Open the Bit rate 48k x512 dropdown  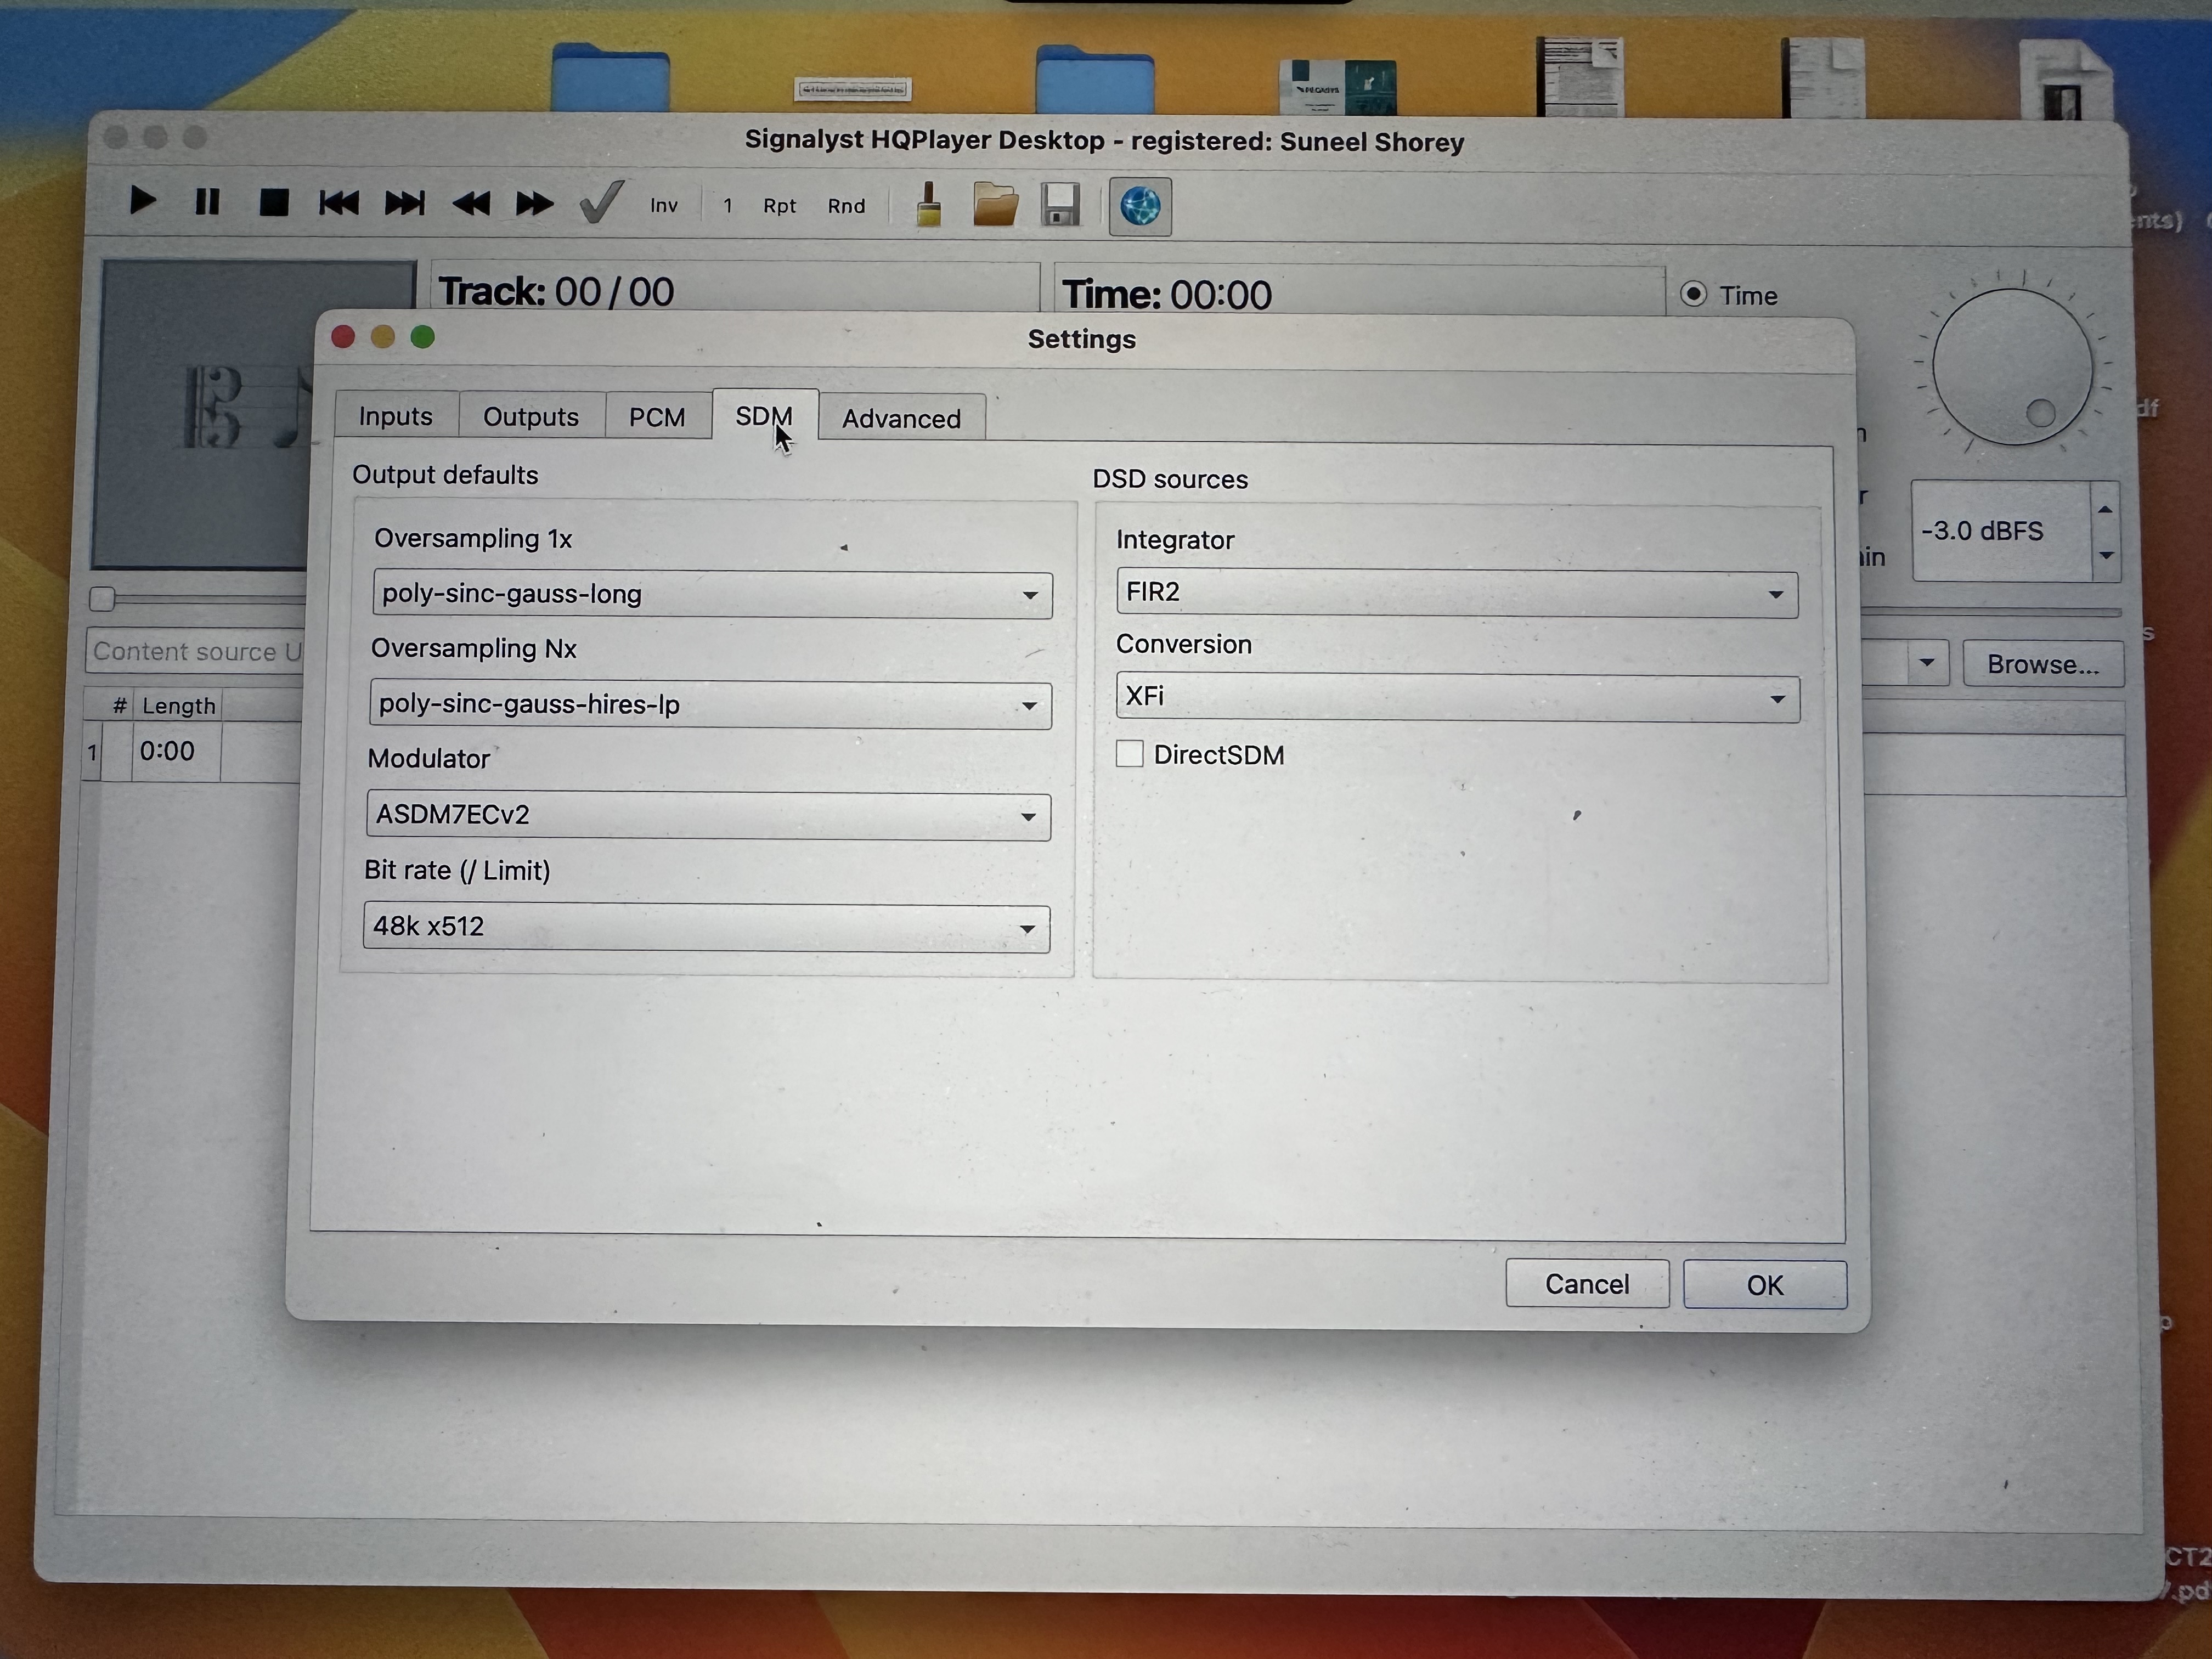[x=706, y=927]
